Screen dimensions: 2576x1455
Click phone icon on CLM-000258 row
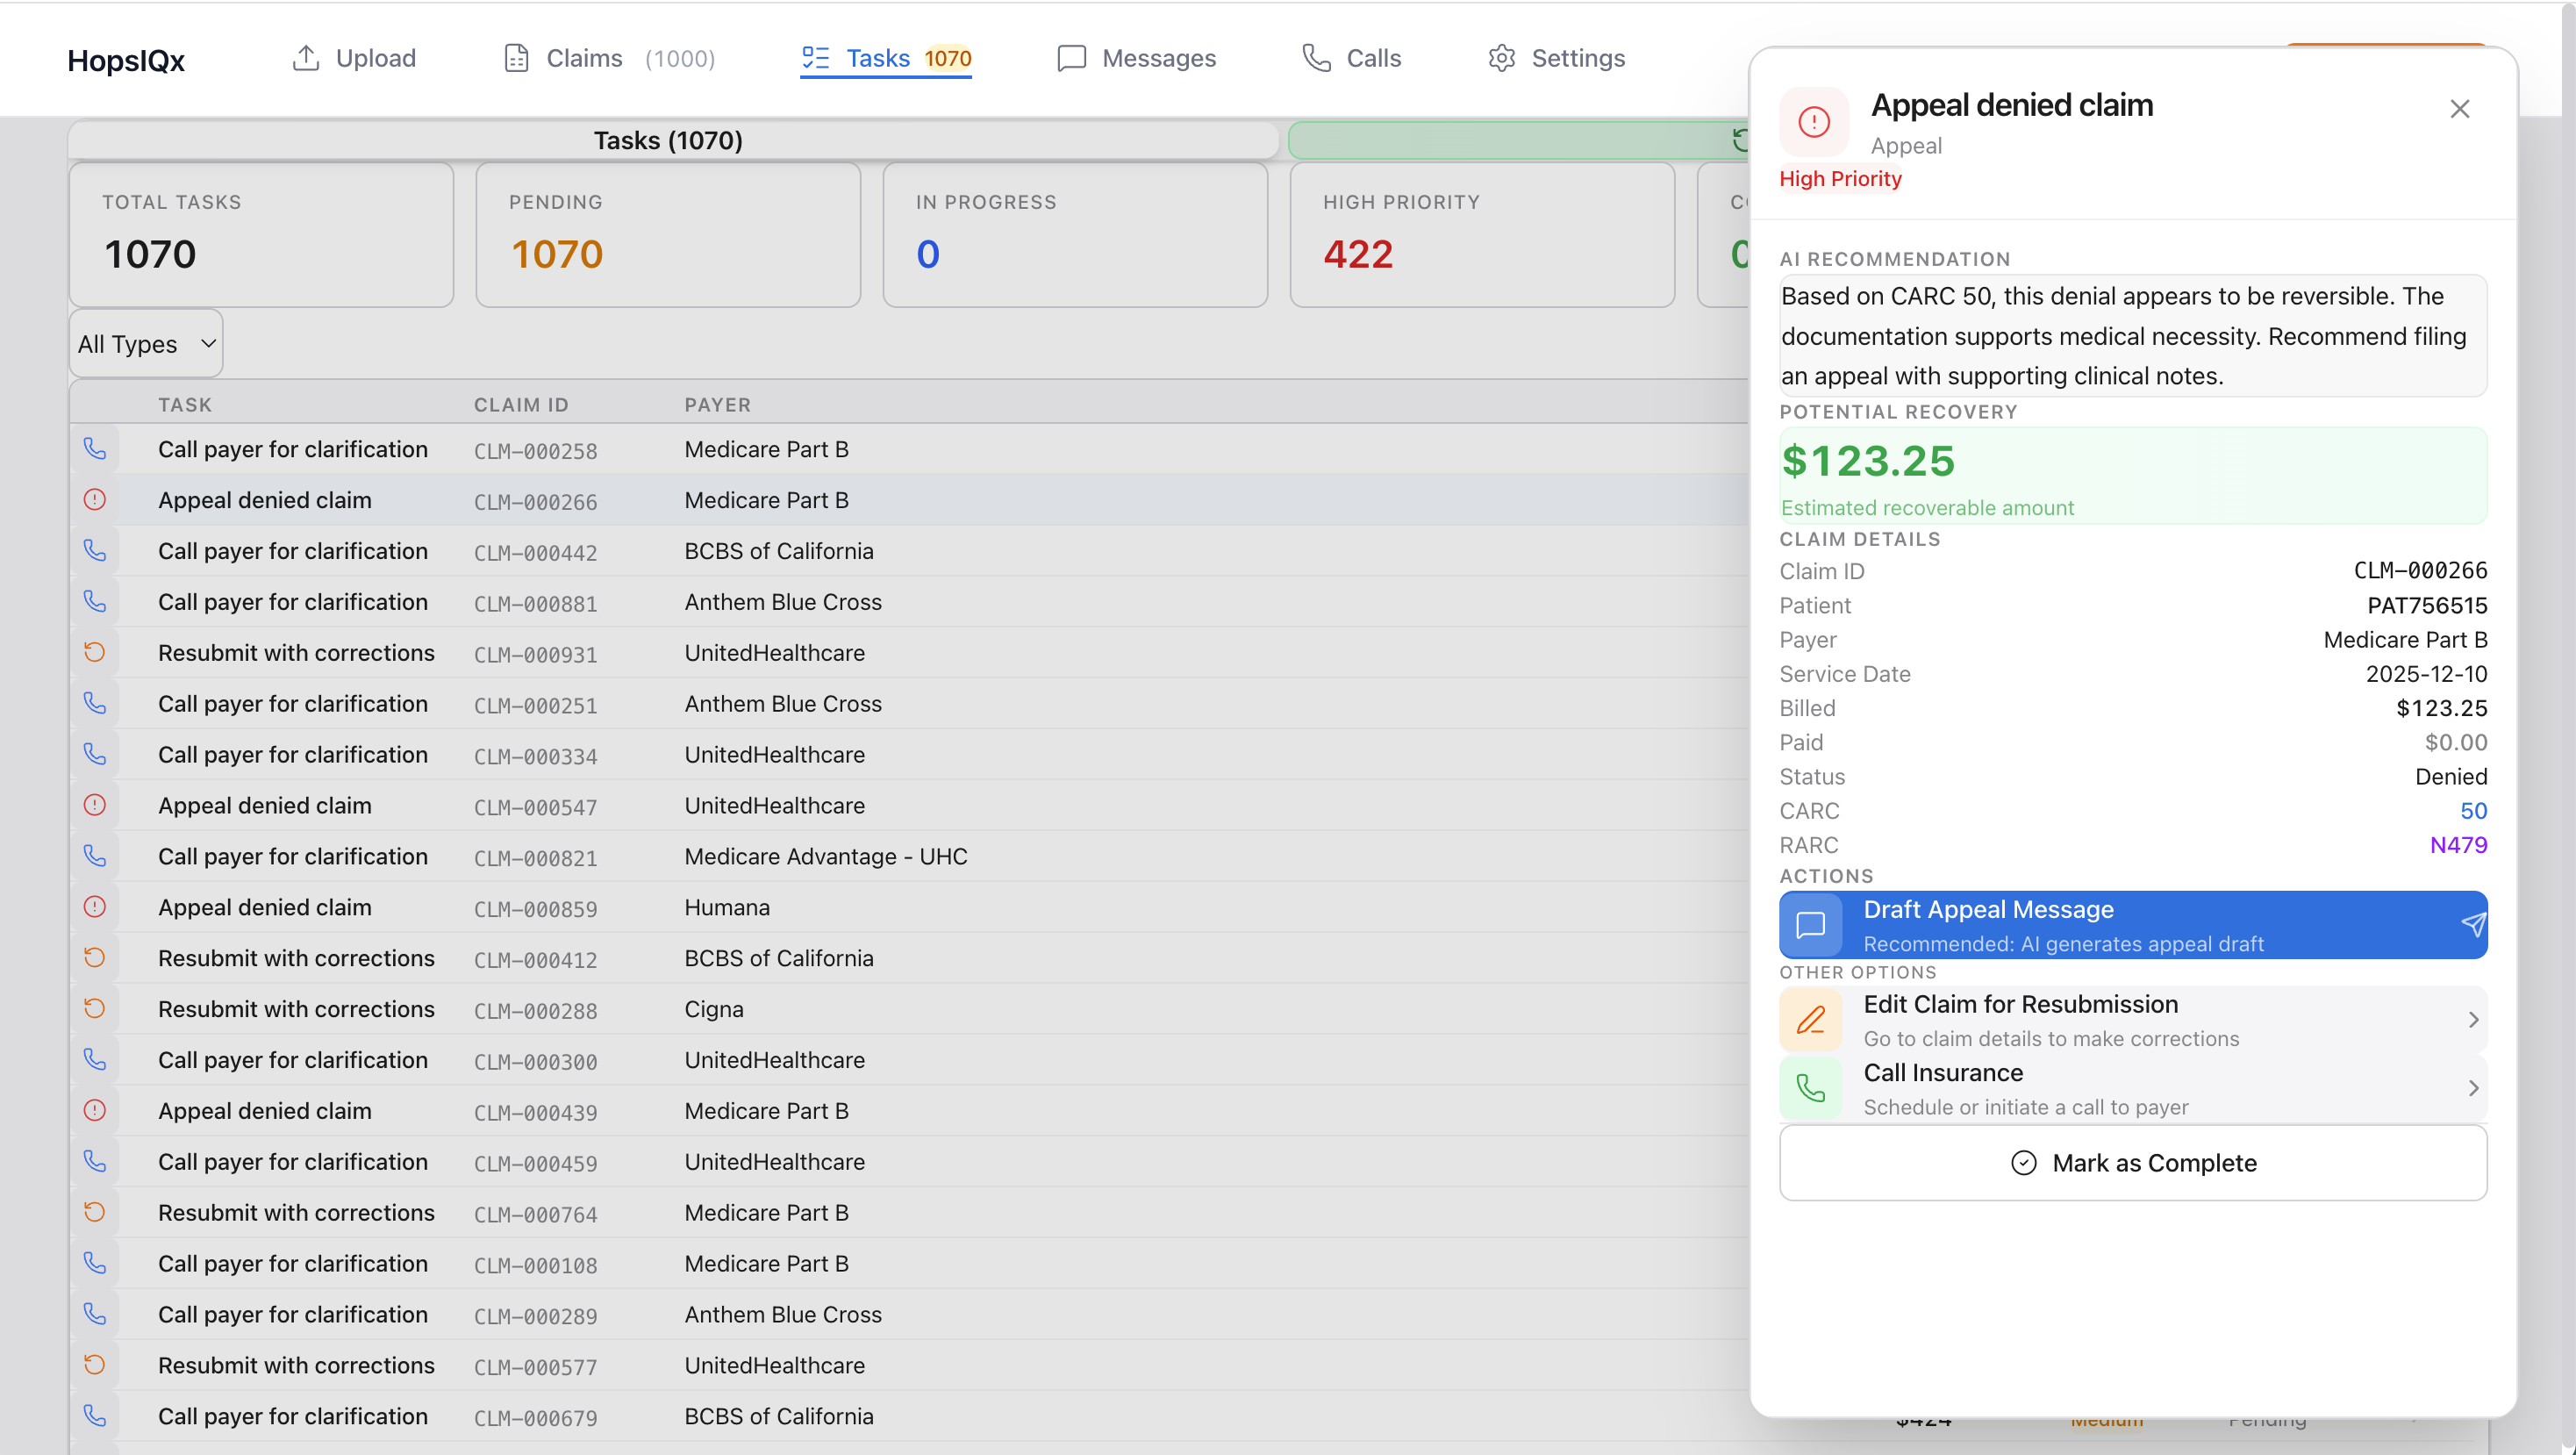pyautogui.click(x=95, y=449)
